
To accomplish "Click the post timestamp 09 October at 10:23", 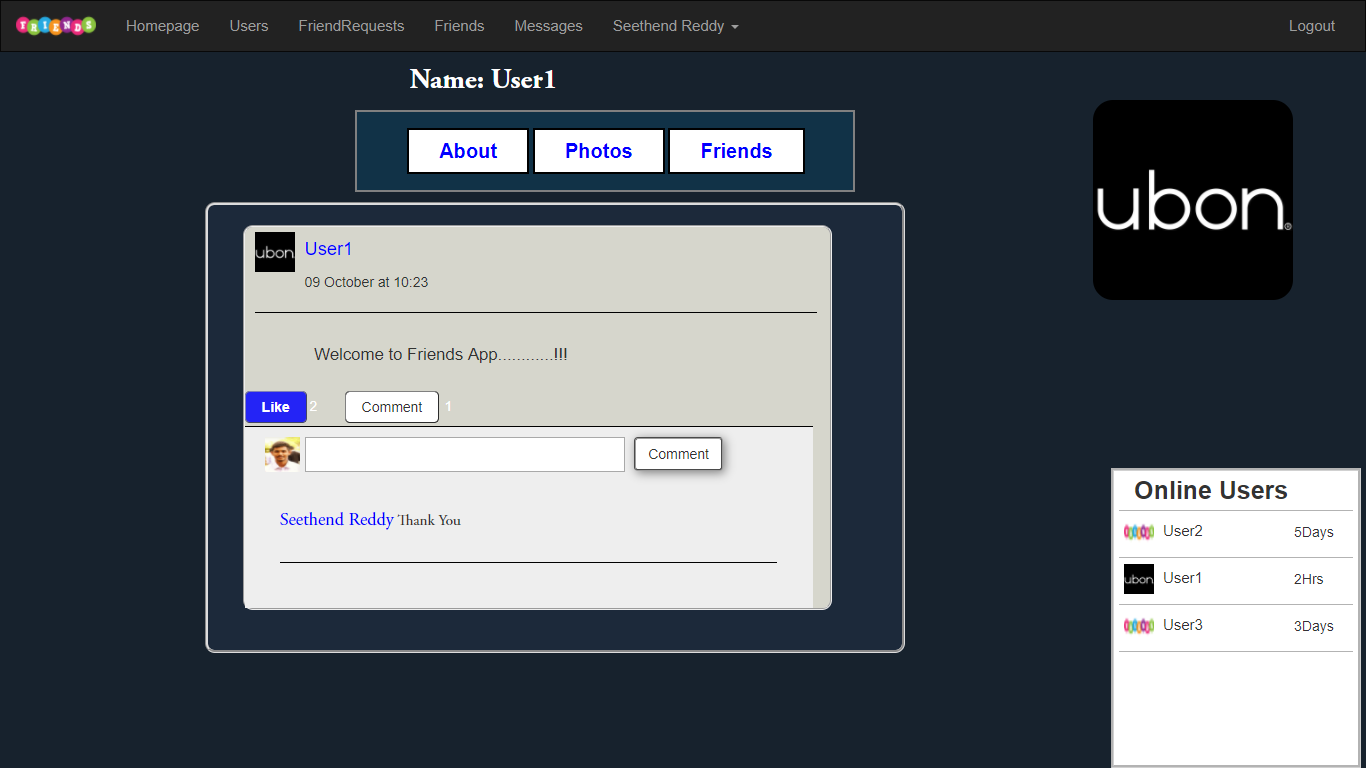I will pyautogui.click(x=366, y=282).
